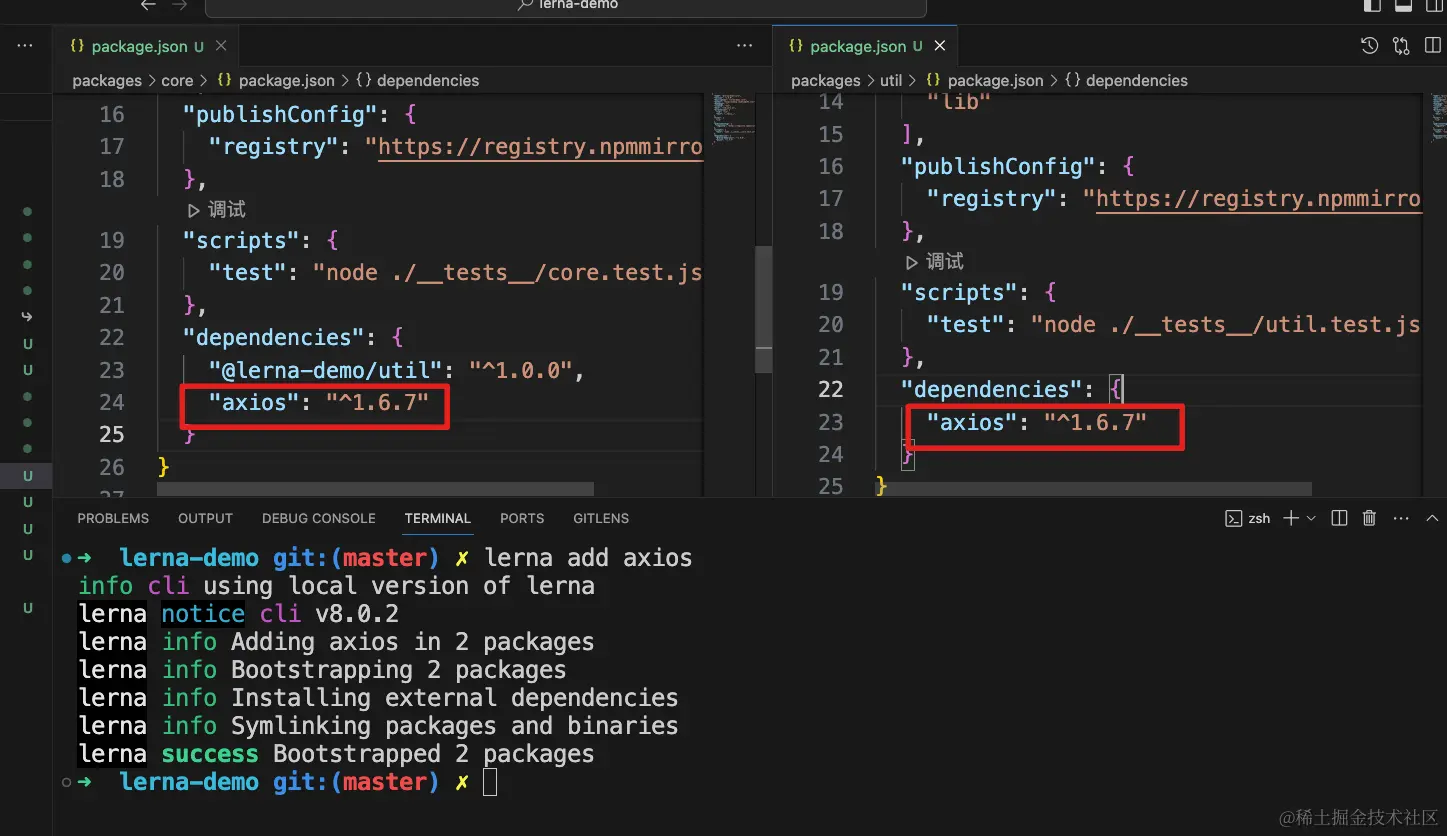Open registry URL link in util package.json
Image resolution: width=1447 pixels, height=836 pixels.
(1258, 199)
